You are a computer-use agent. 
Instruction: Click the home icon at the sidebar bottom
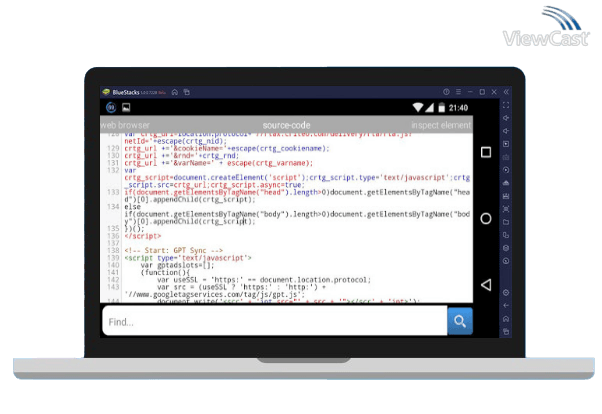point(506,319)
